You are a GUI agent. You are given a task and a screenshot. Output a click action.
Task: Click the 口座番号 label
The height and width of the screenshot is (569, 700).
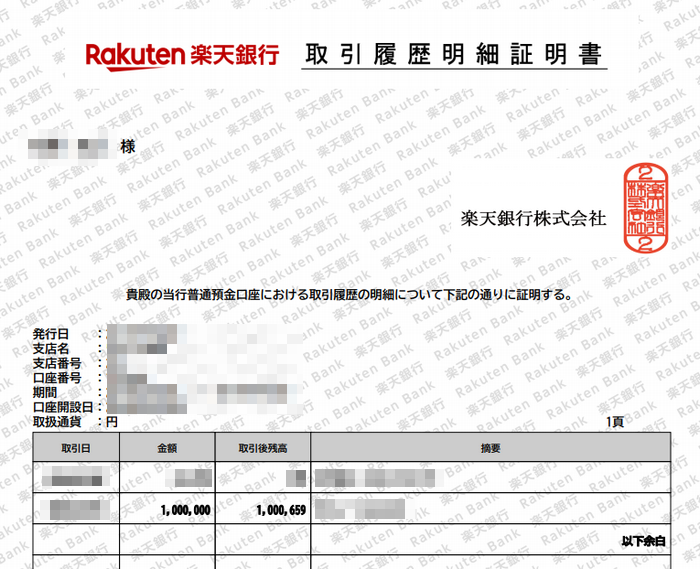click(57, 378)
